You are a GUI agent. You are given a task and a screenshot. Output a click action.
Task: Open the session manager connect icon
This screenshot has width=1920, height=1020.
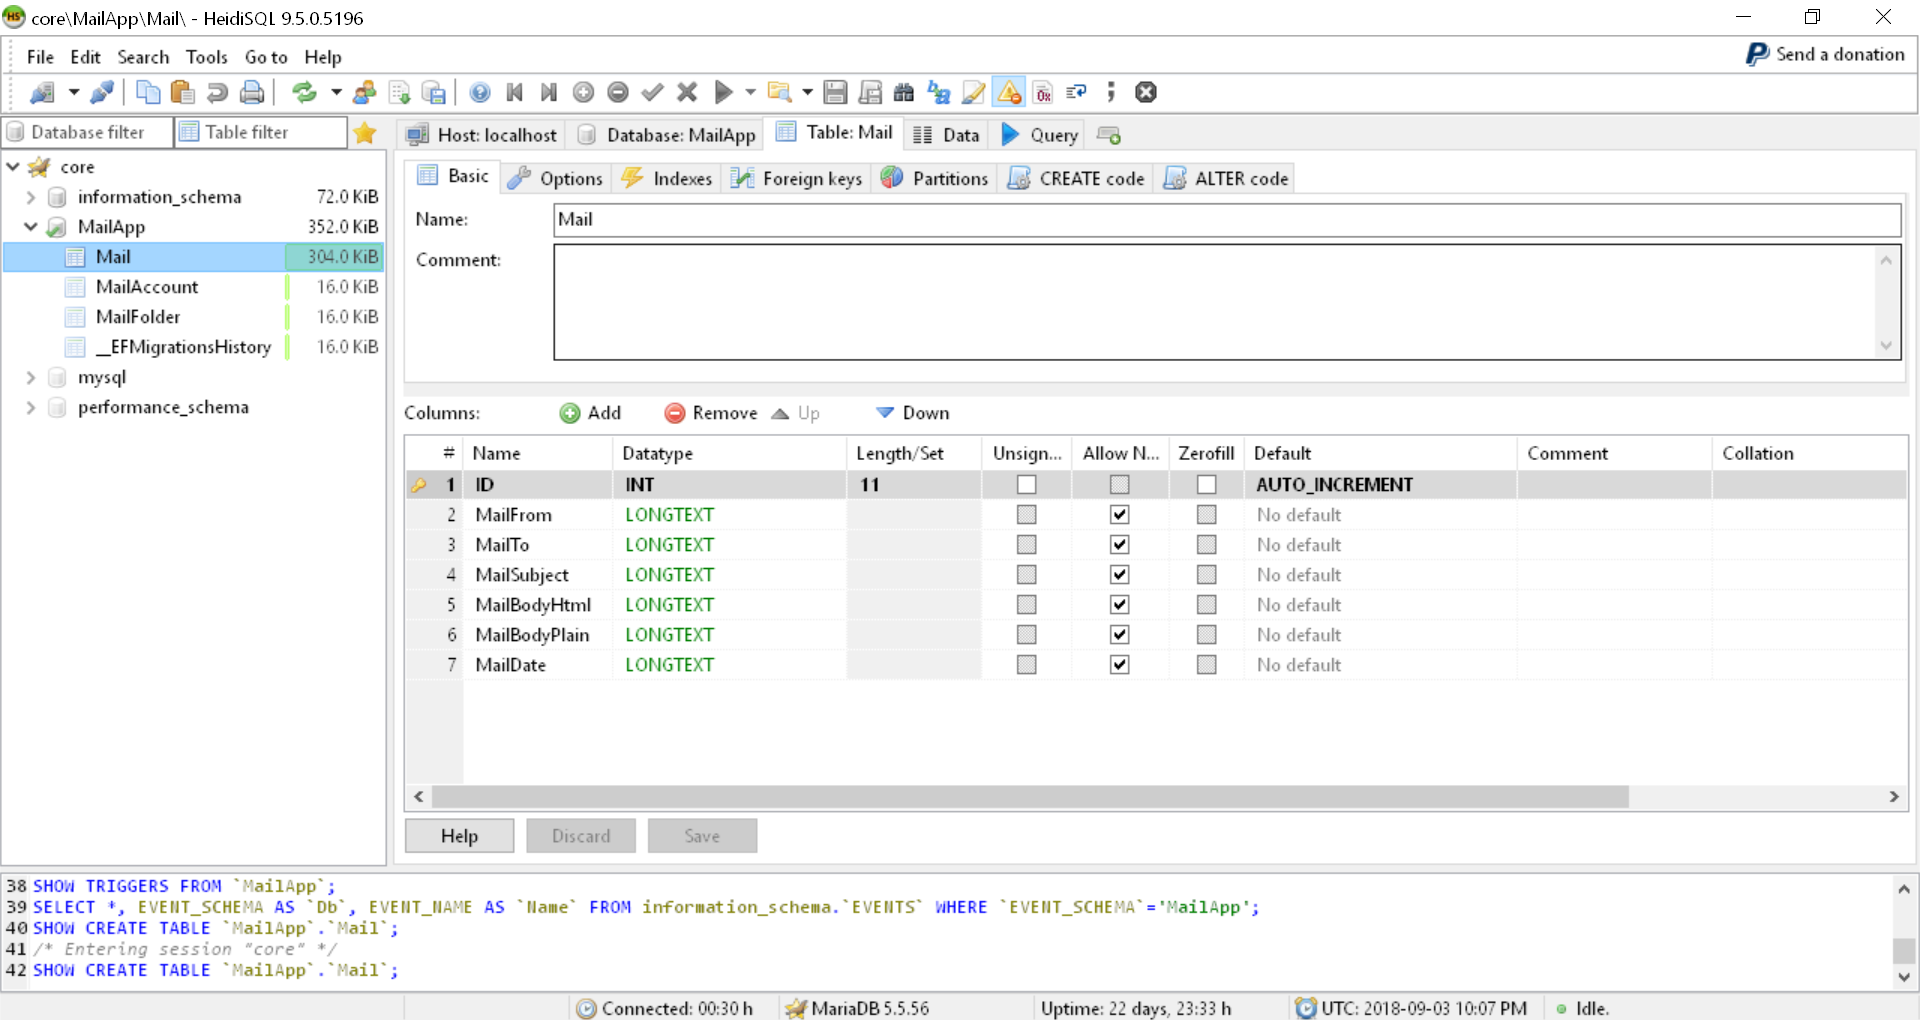click(x=42, y=93)
